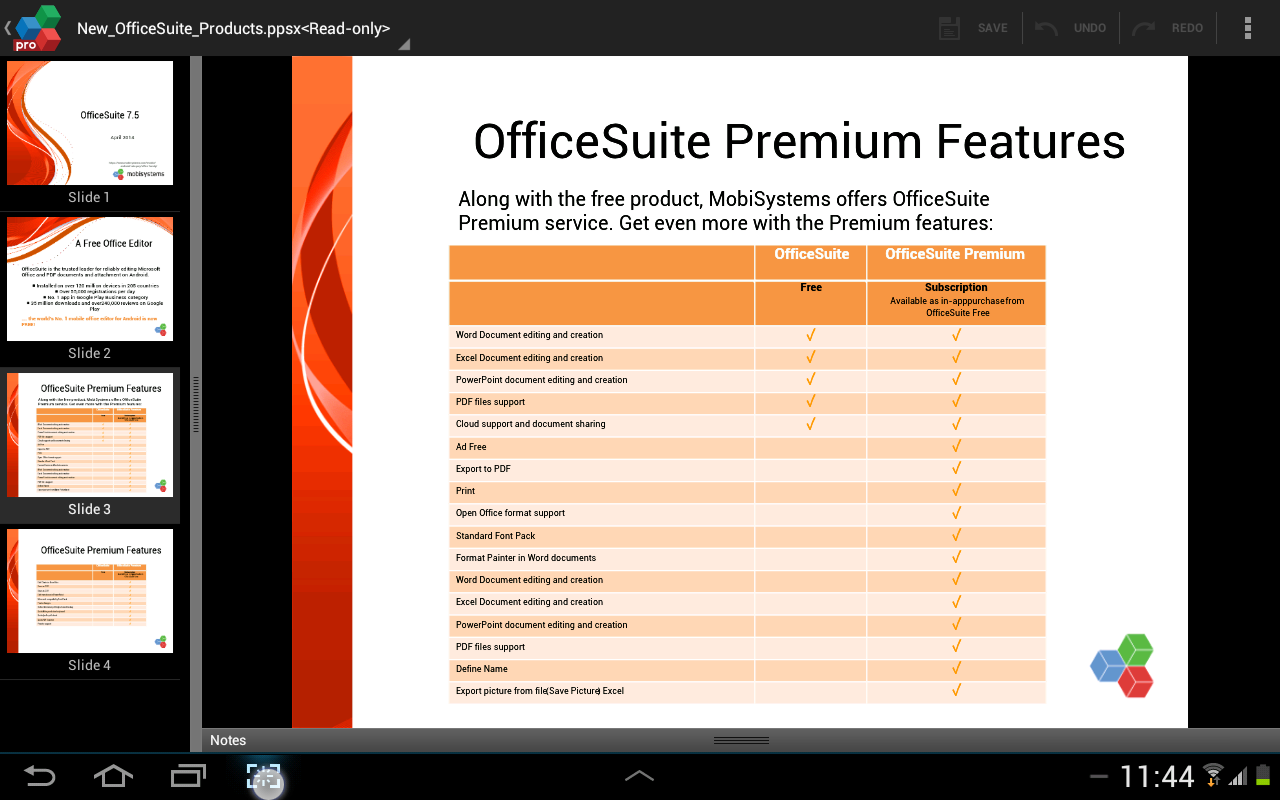Click the Save disk icon
Viewport: 1280px width, 800px height.
[x=950, y=28]
